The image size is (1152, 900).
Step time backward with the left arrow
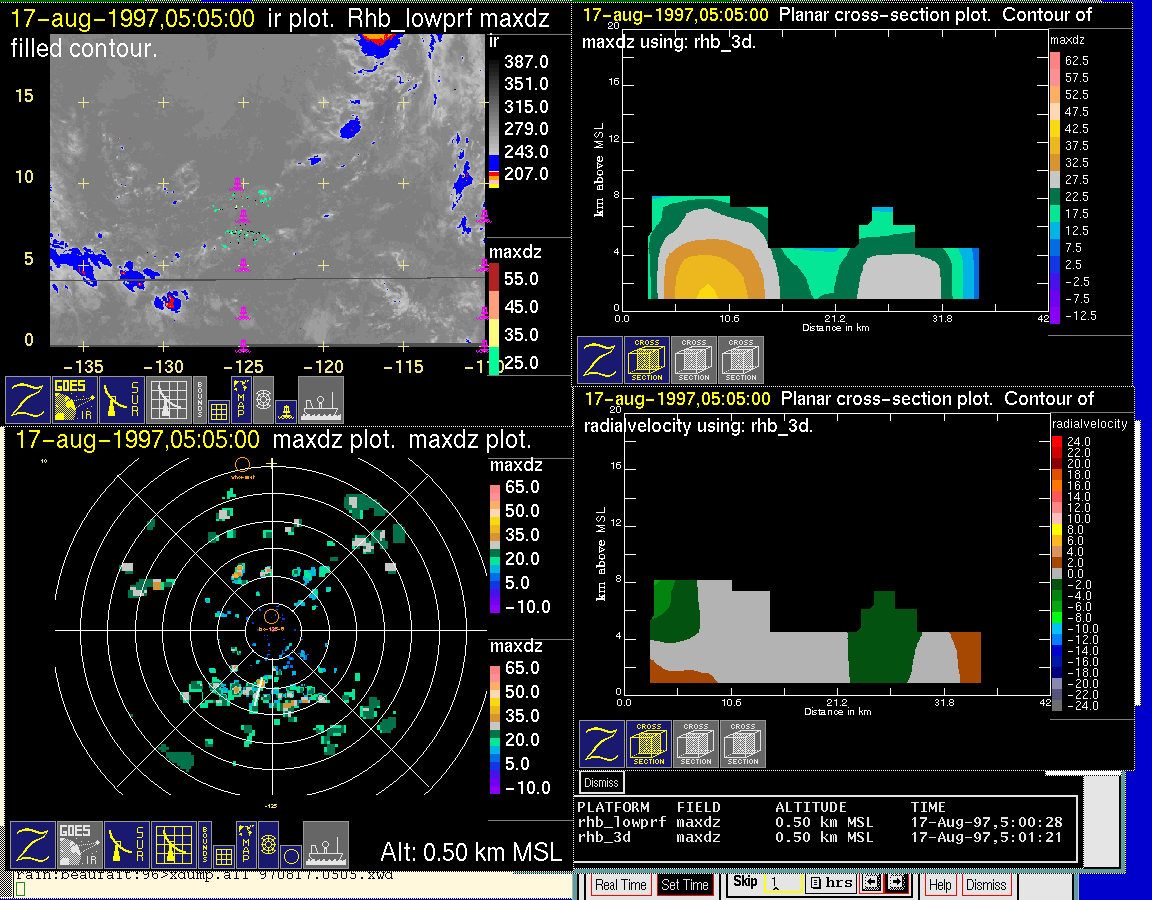point(871,883)
